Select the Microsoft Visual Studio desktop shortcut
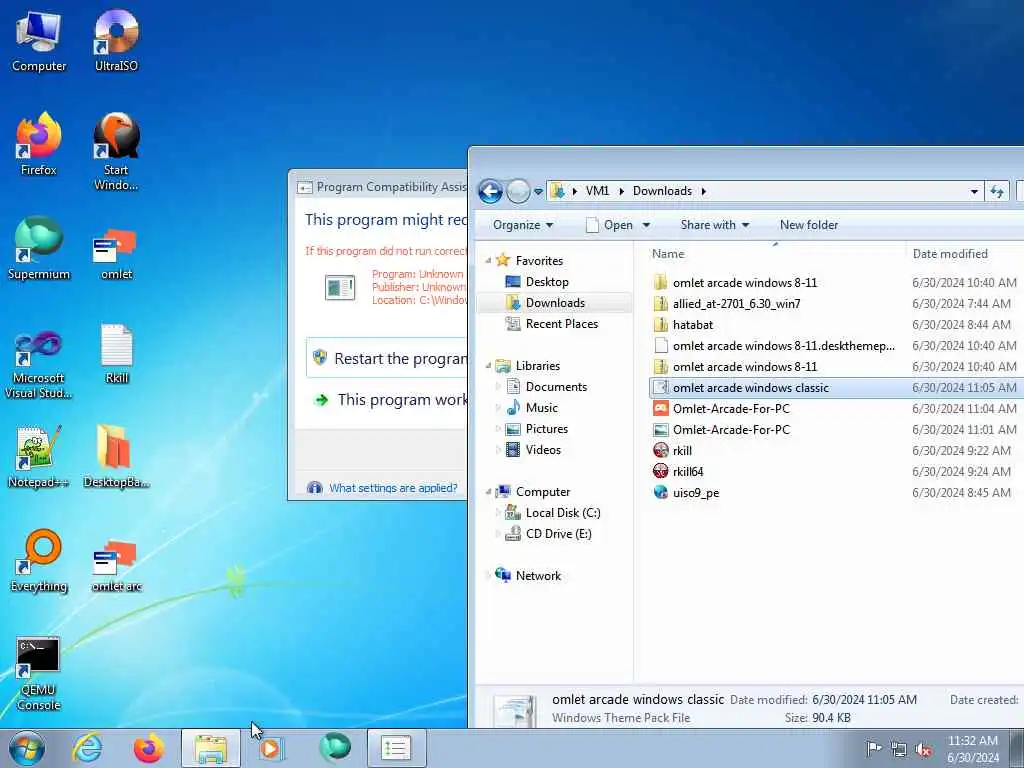The image size is (1024, 768). [39, 364]
